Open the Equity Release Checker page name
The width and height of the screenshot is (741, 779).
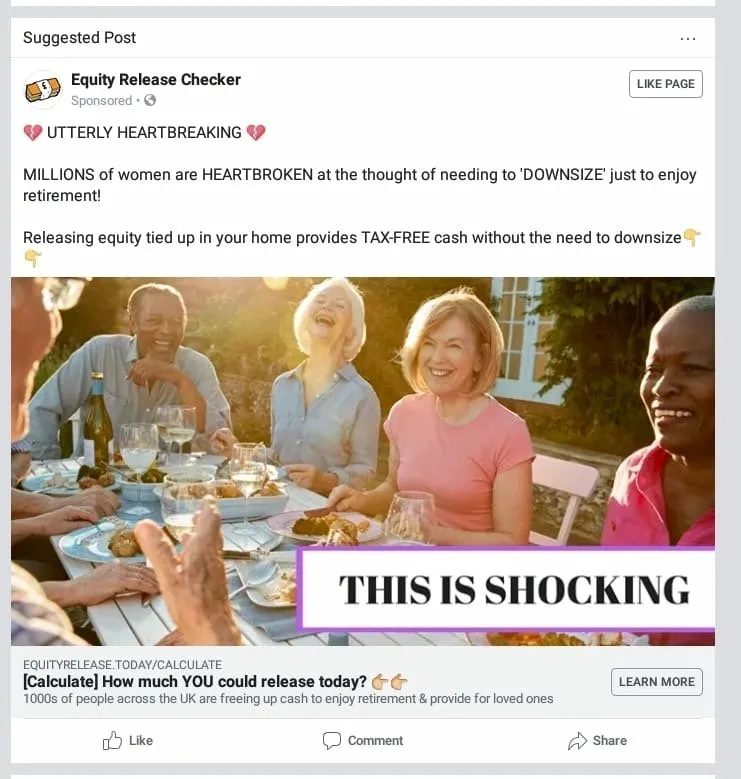[155, 79]
